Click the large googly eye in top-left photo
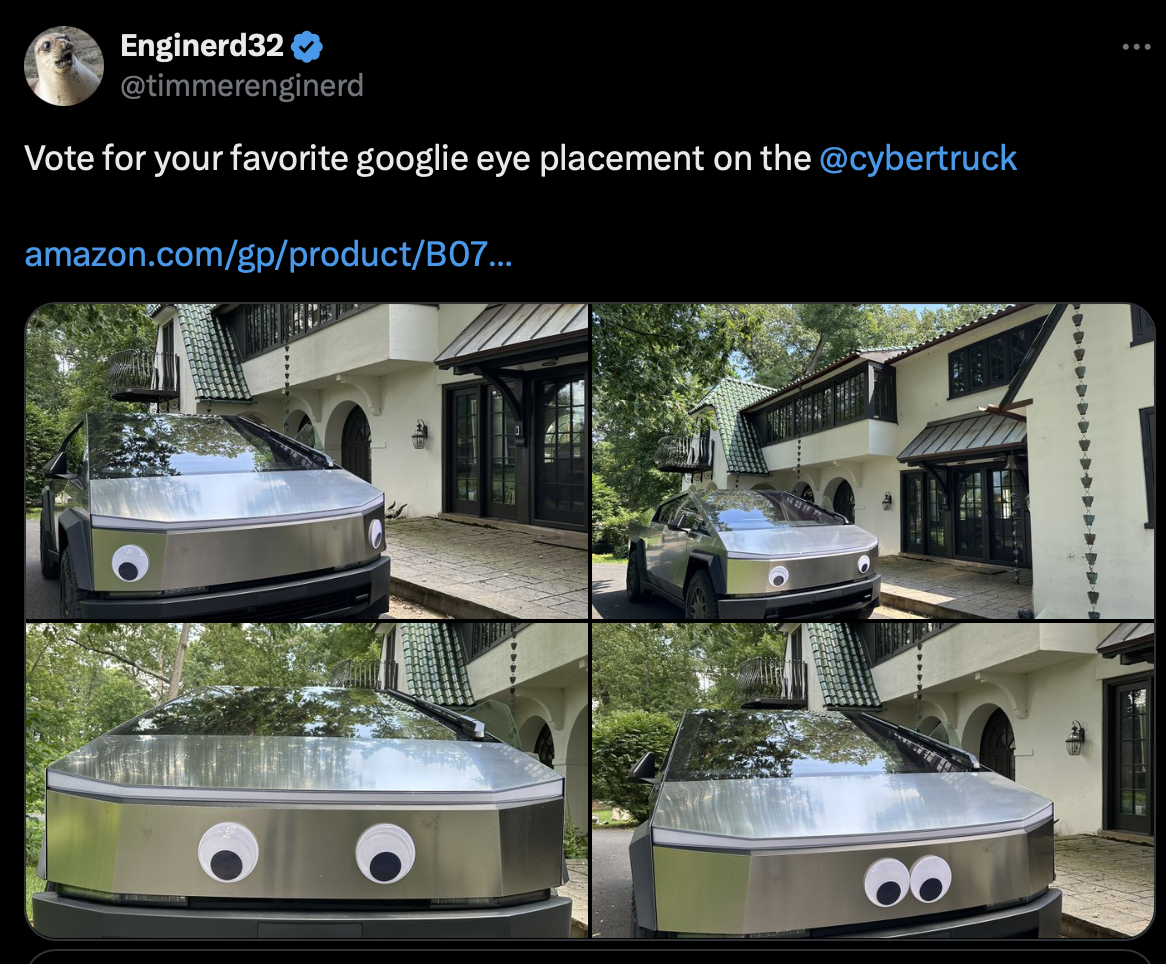The image size is (1166, 964). (130, 563)
